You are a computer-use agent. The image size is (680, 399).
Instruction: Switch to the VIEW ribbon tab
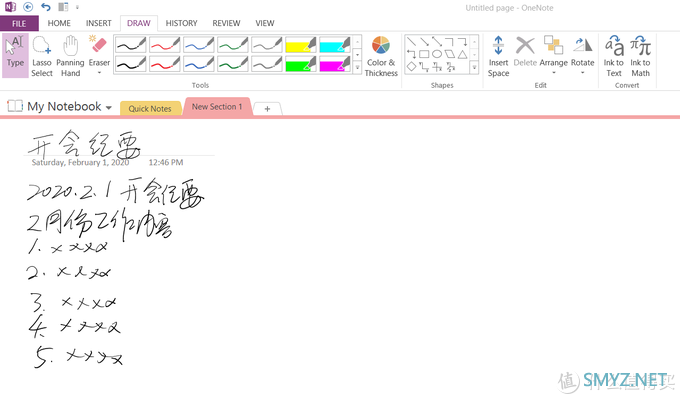click(265, 23)
